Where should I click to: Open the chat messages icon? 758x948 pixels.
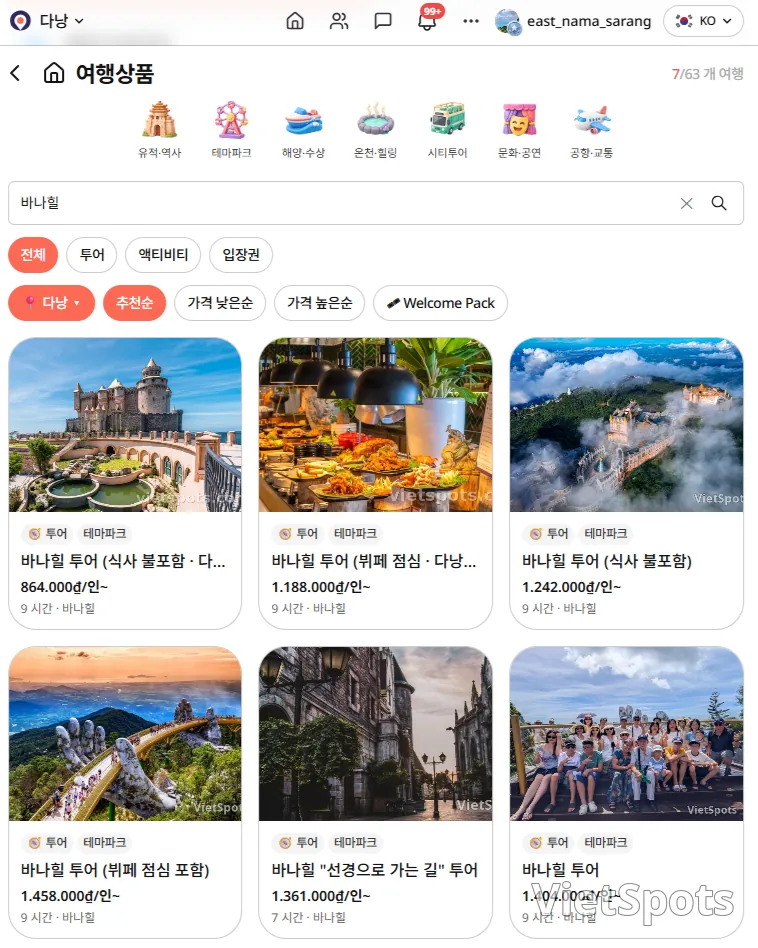[x=383, y=21]
